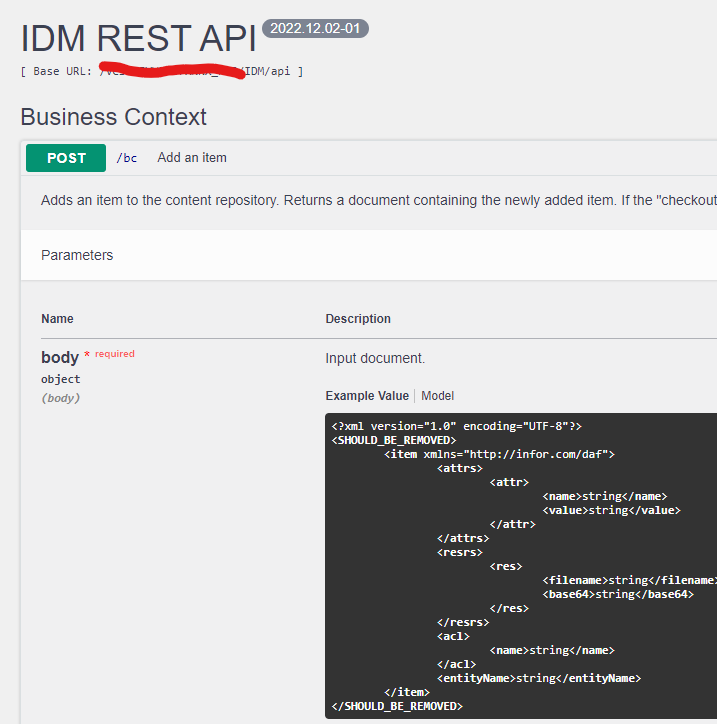Click the 'body' parameter name
Screen dimensions: 717x724
coord(60,357)
